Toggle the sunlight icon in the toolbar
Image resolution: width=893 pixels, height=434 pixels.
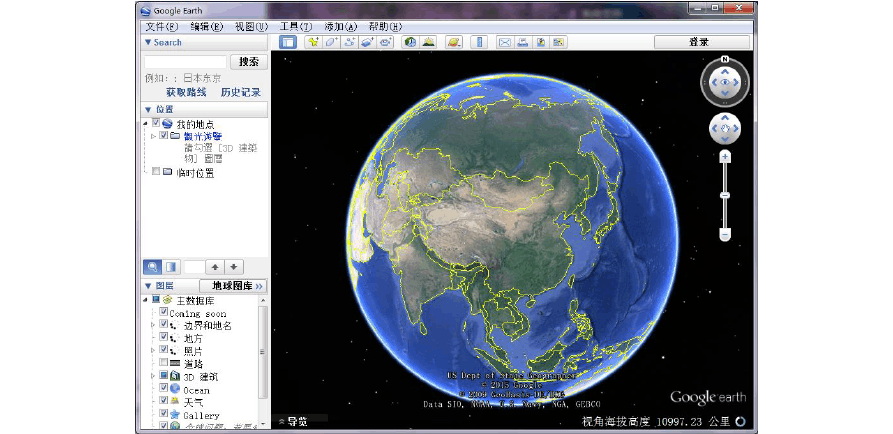click(x=428, y=42)
